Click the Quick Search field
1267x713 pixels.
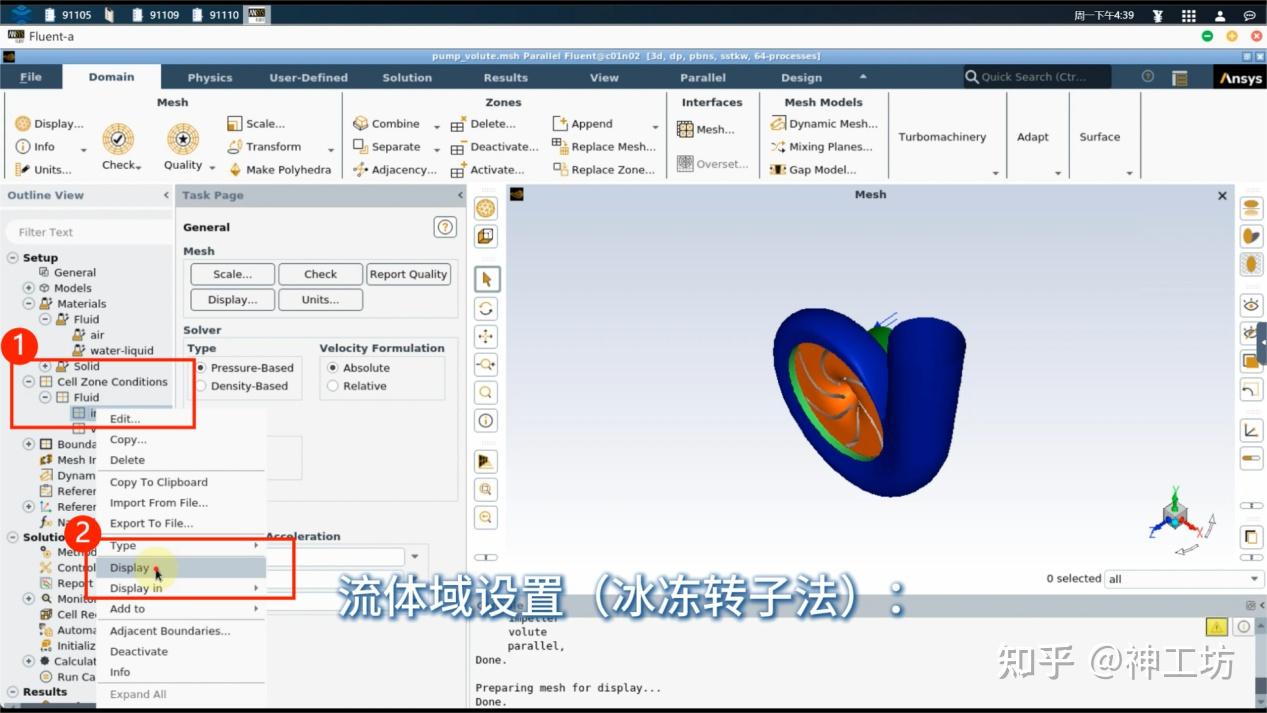coord(1037,77)
